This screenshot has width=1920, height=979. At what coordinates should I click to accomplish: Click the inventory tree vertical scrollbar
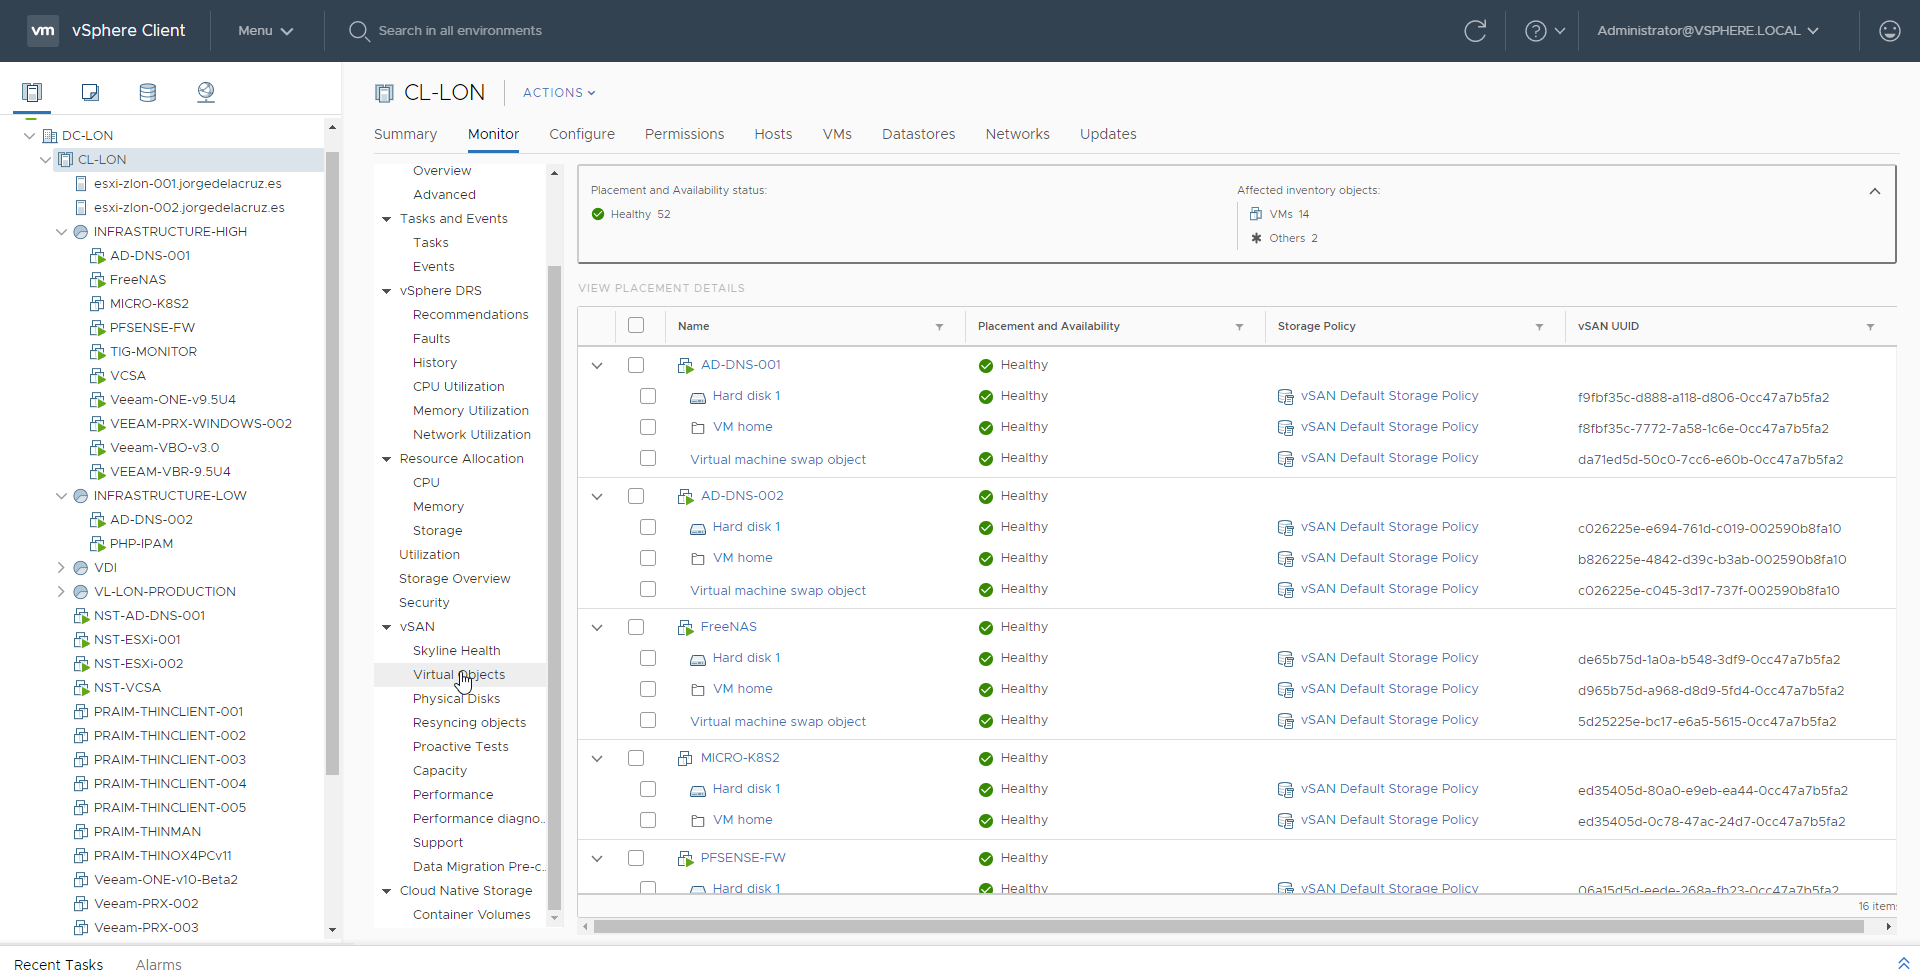[332, 464]
